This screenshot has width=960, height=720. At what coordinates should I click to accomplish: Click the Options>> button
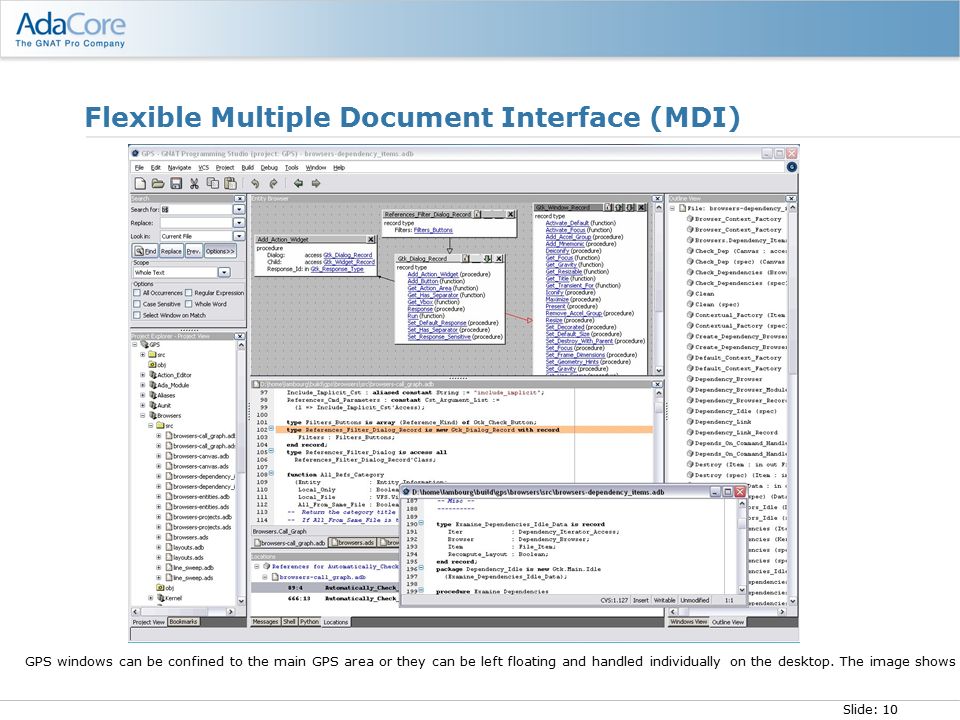[x=220, y=251]
